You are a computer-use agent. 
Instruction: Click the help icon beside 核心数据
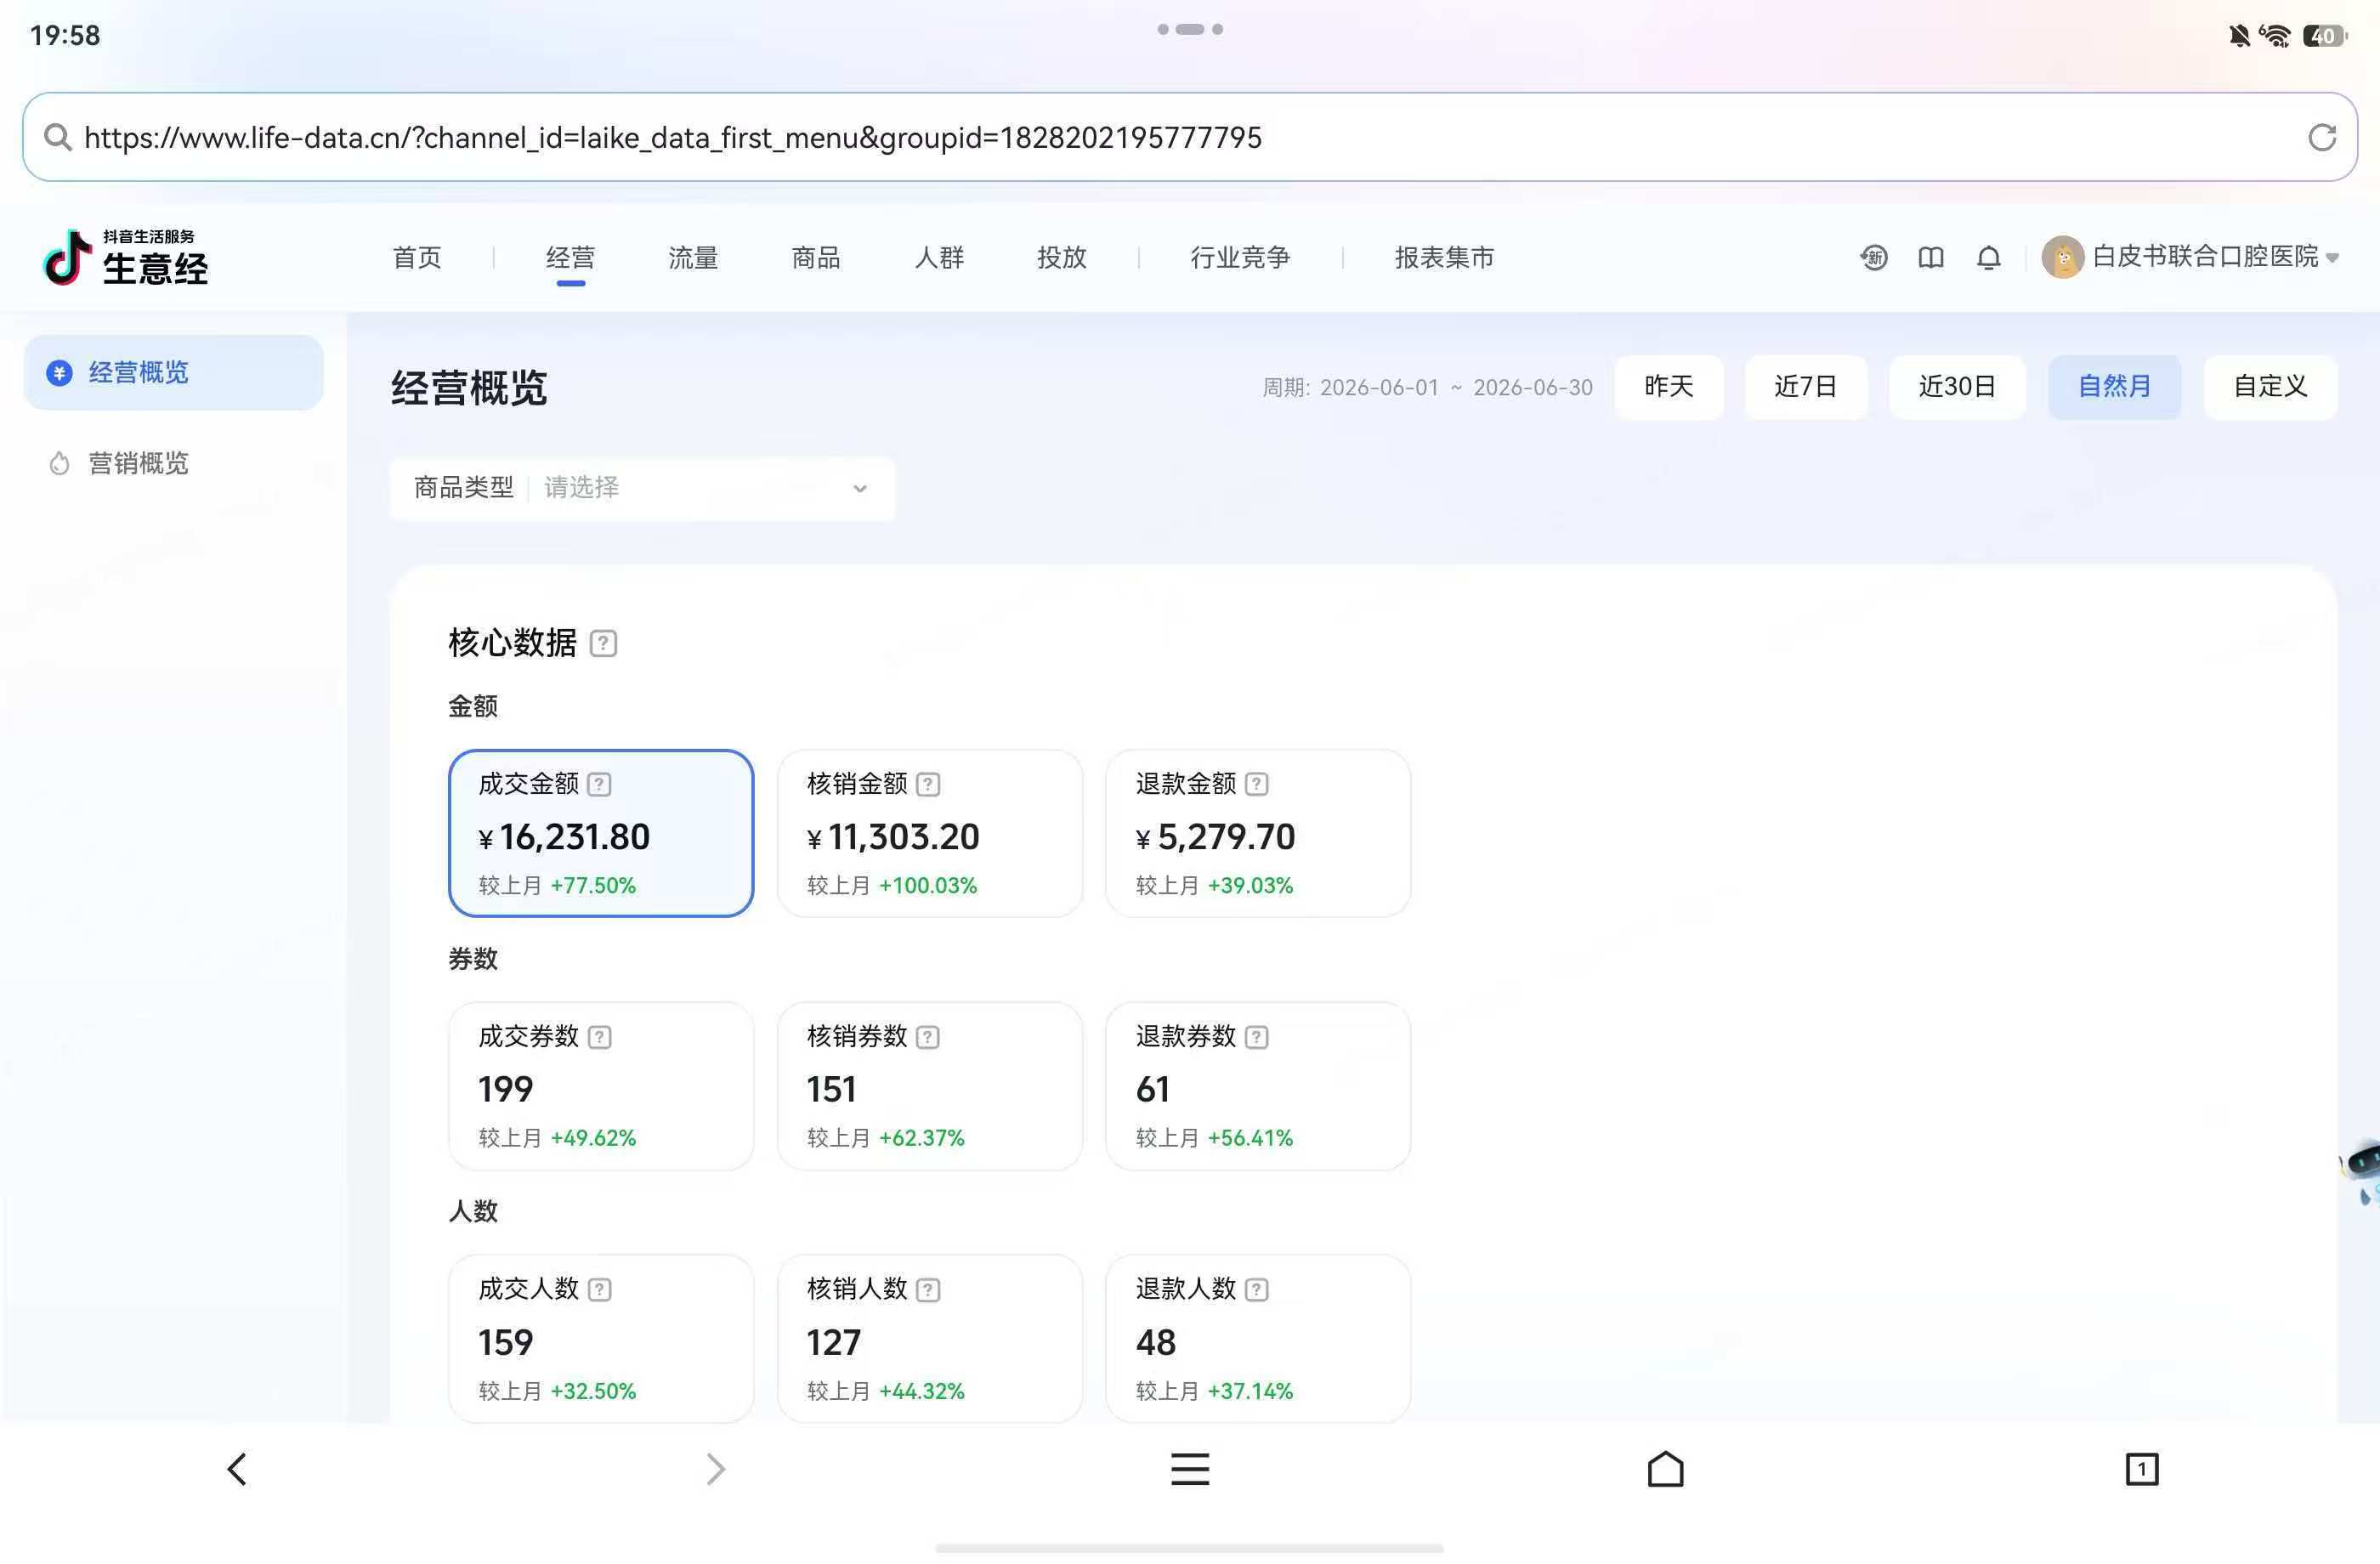(603, 643)
